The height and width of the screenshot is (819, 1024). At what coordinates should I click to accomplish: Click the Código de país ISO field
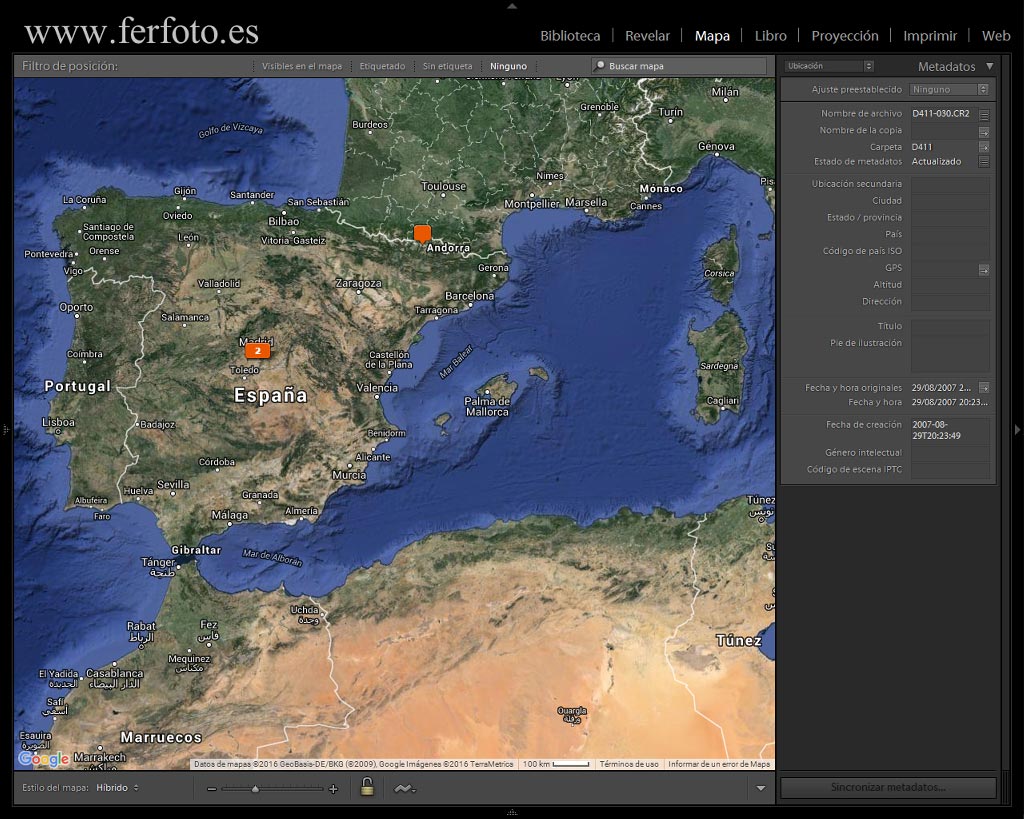950,251
